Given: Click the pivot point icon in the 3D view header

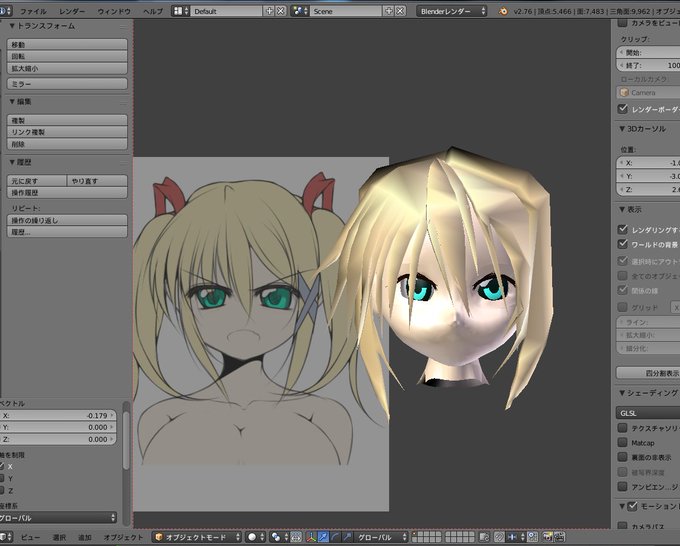Looking at the screenshot, I should pyautogui.click(x=275, y=537).
